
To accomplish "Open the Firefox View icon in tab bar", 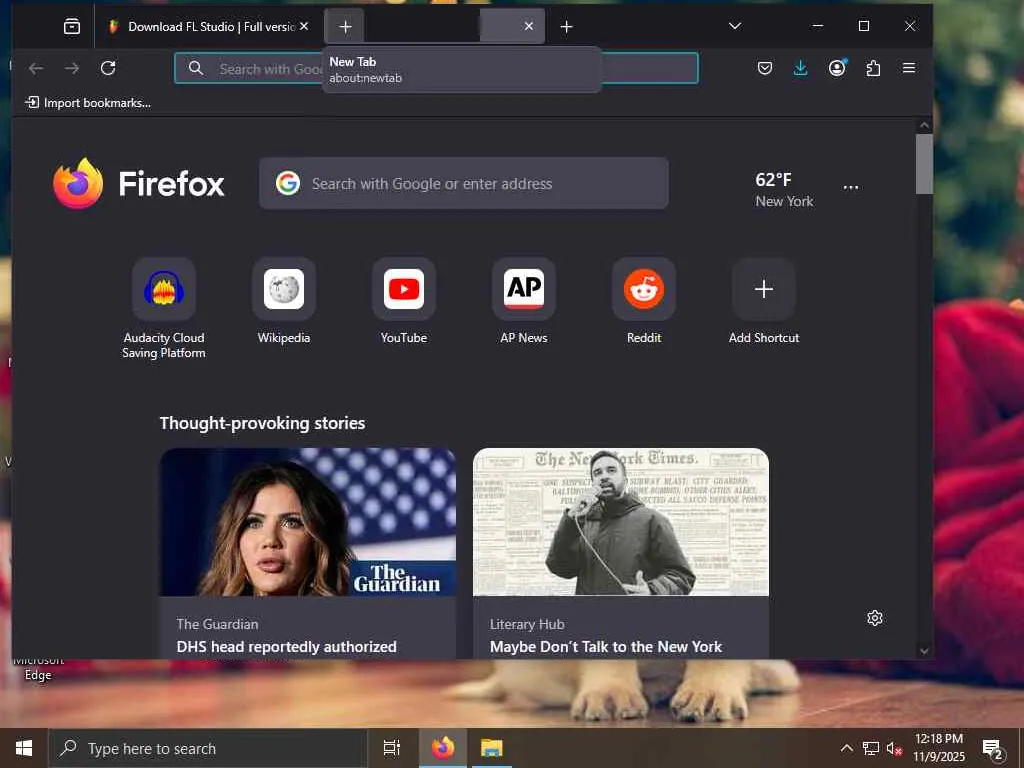I will pyautogui.click(x=72, y=26).
